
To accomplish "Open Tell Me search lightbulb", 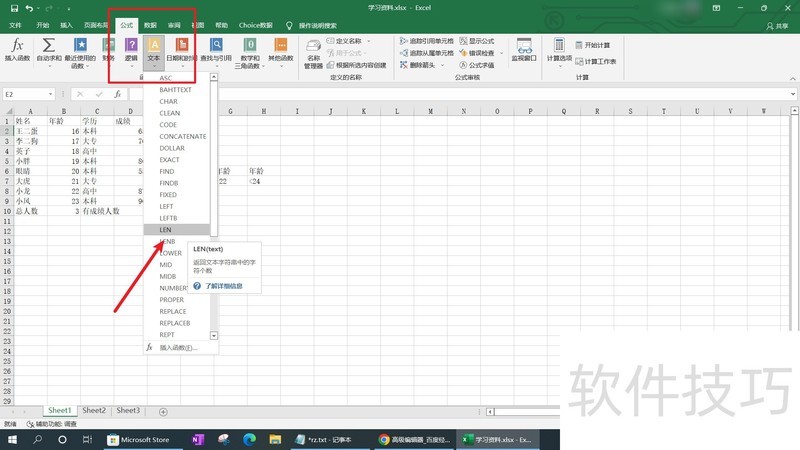I will coord(289,25).
